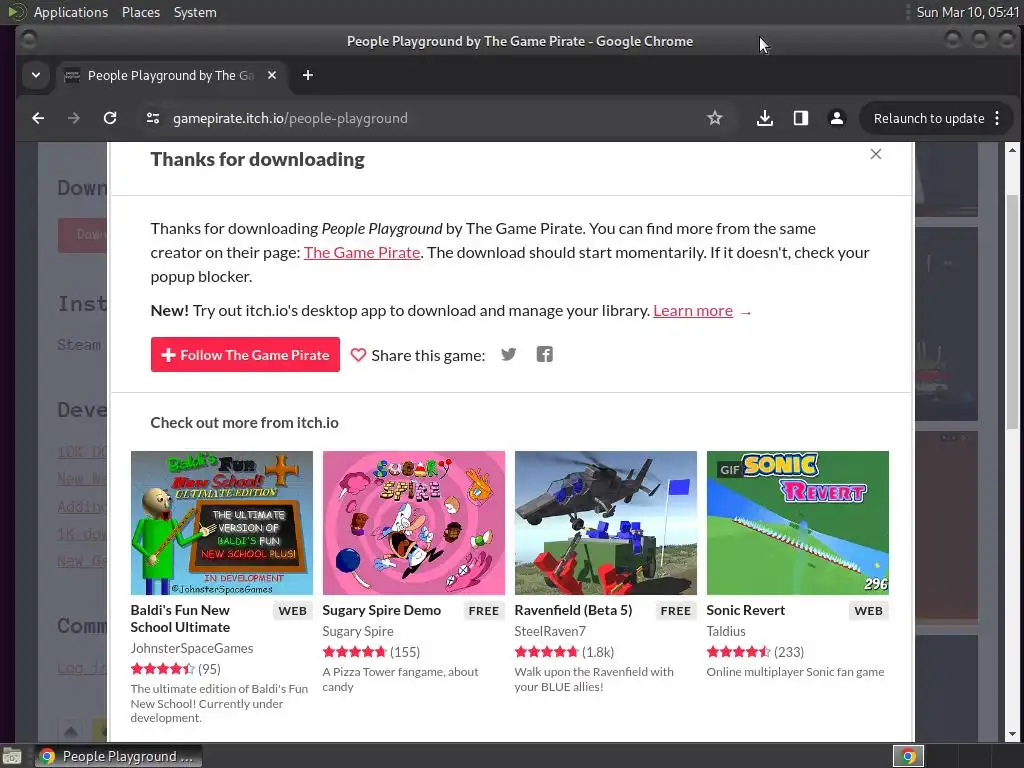This screenshot has width=1024, height=768.
Task: Click Relaunch to update button
Action: click(x=929, y=118)
